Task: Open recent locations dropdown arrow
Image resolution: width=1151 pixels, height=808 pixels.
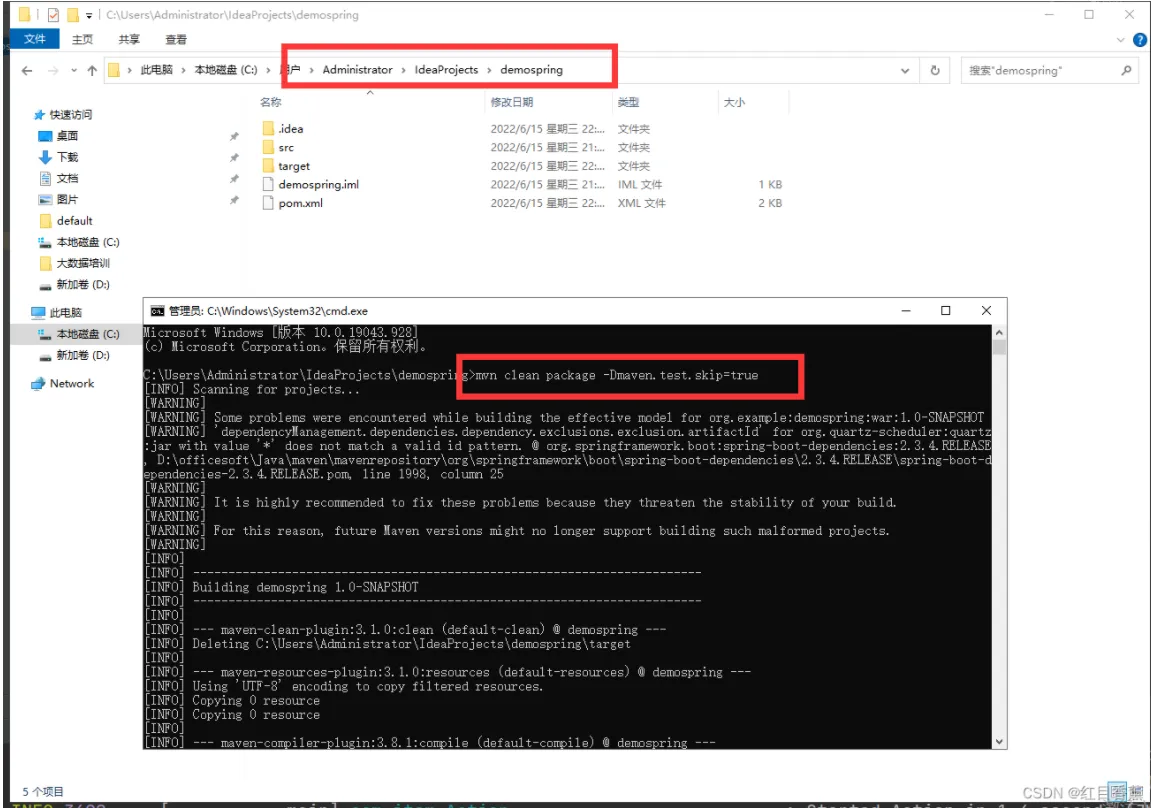Action: pos(73,70)
